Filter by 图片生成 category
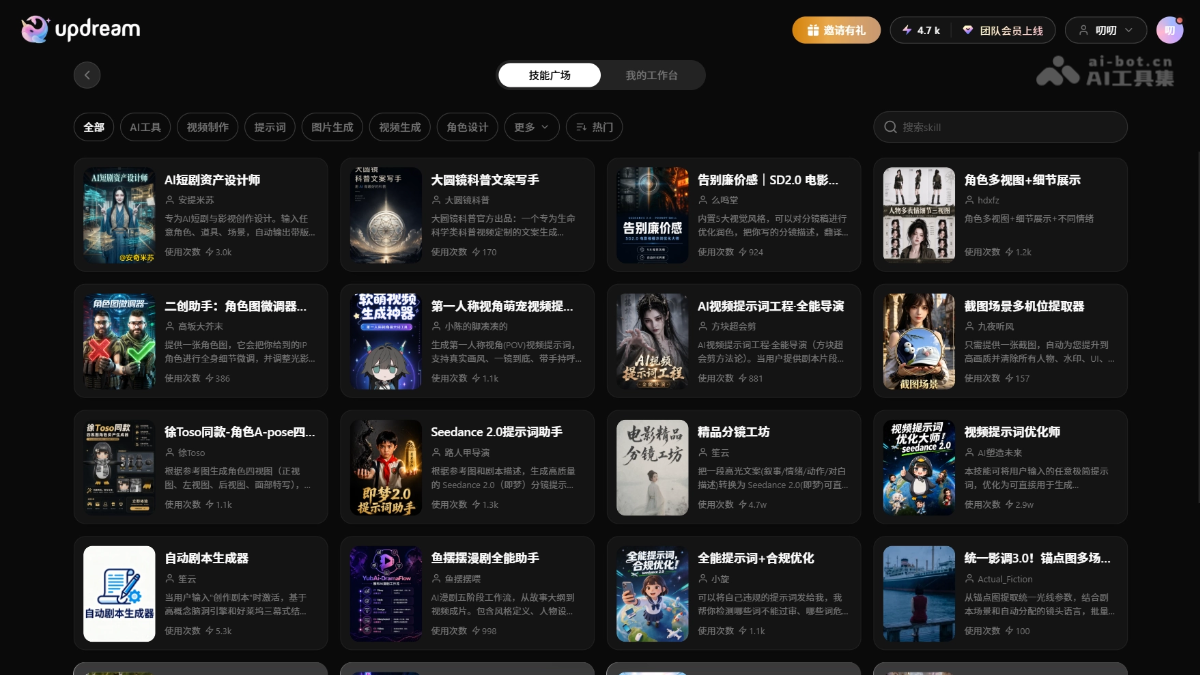 pyautogui.click(x=332, y=127)
